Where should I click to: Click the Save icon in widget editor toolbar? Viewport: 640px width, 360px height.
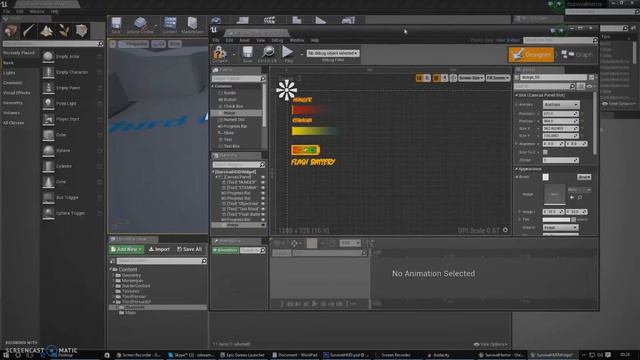pos(247,52)
